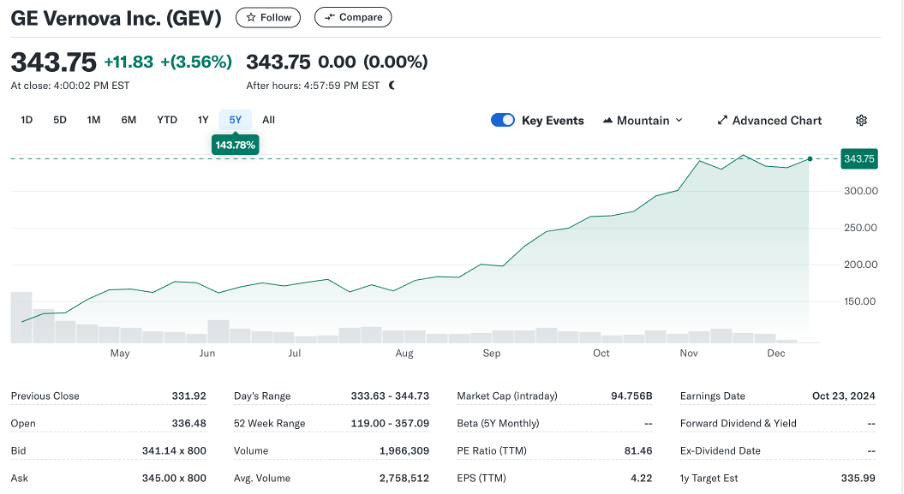Click the 343.75 current price marker label

[x=859, y=159]
